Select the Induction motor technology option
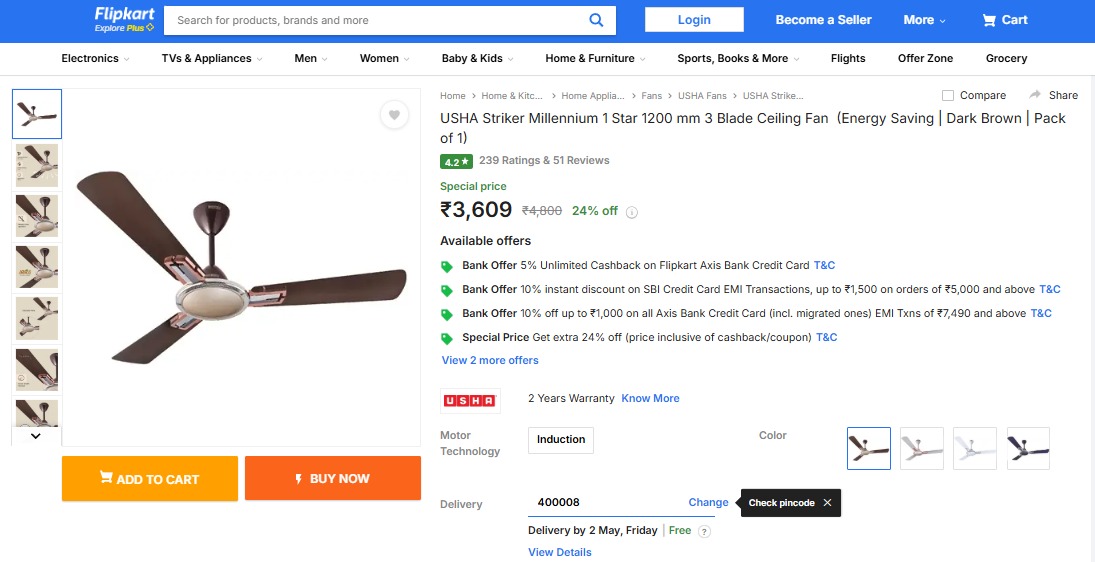 point(561,440)
